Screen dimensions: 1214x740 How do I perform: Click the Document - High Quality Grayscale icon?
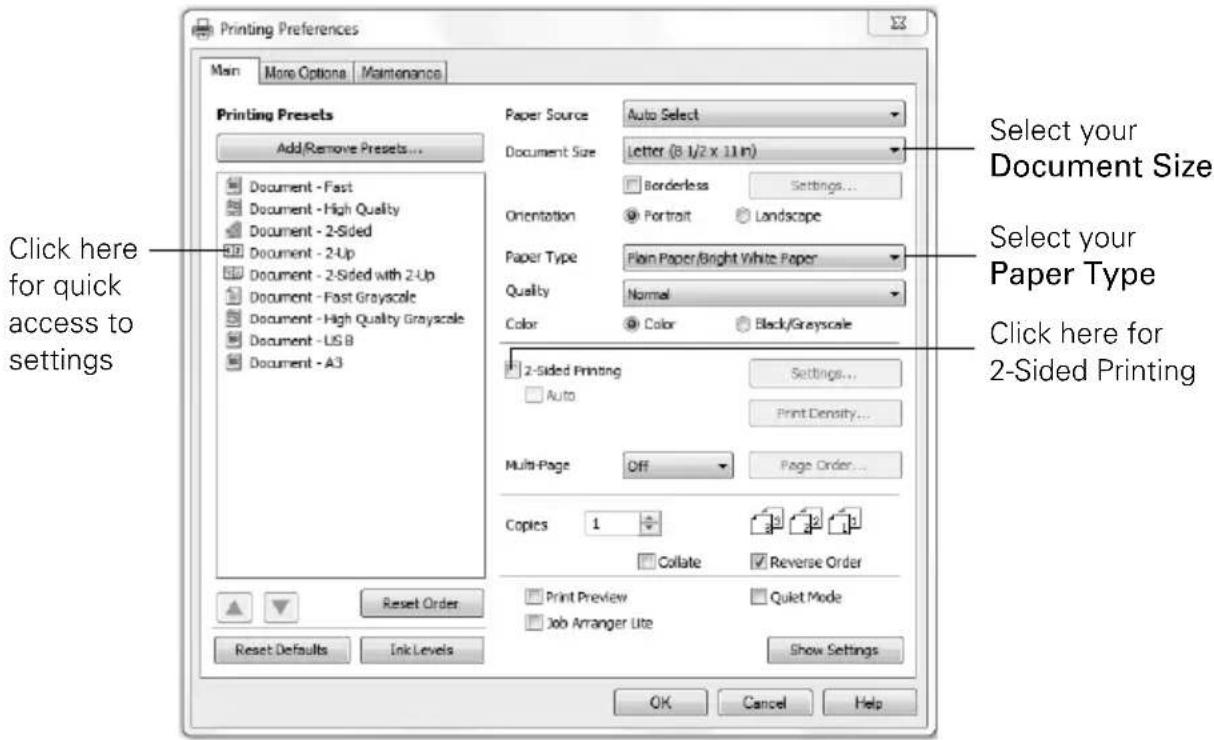click(x=236, y=317)
